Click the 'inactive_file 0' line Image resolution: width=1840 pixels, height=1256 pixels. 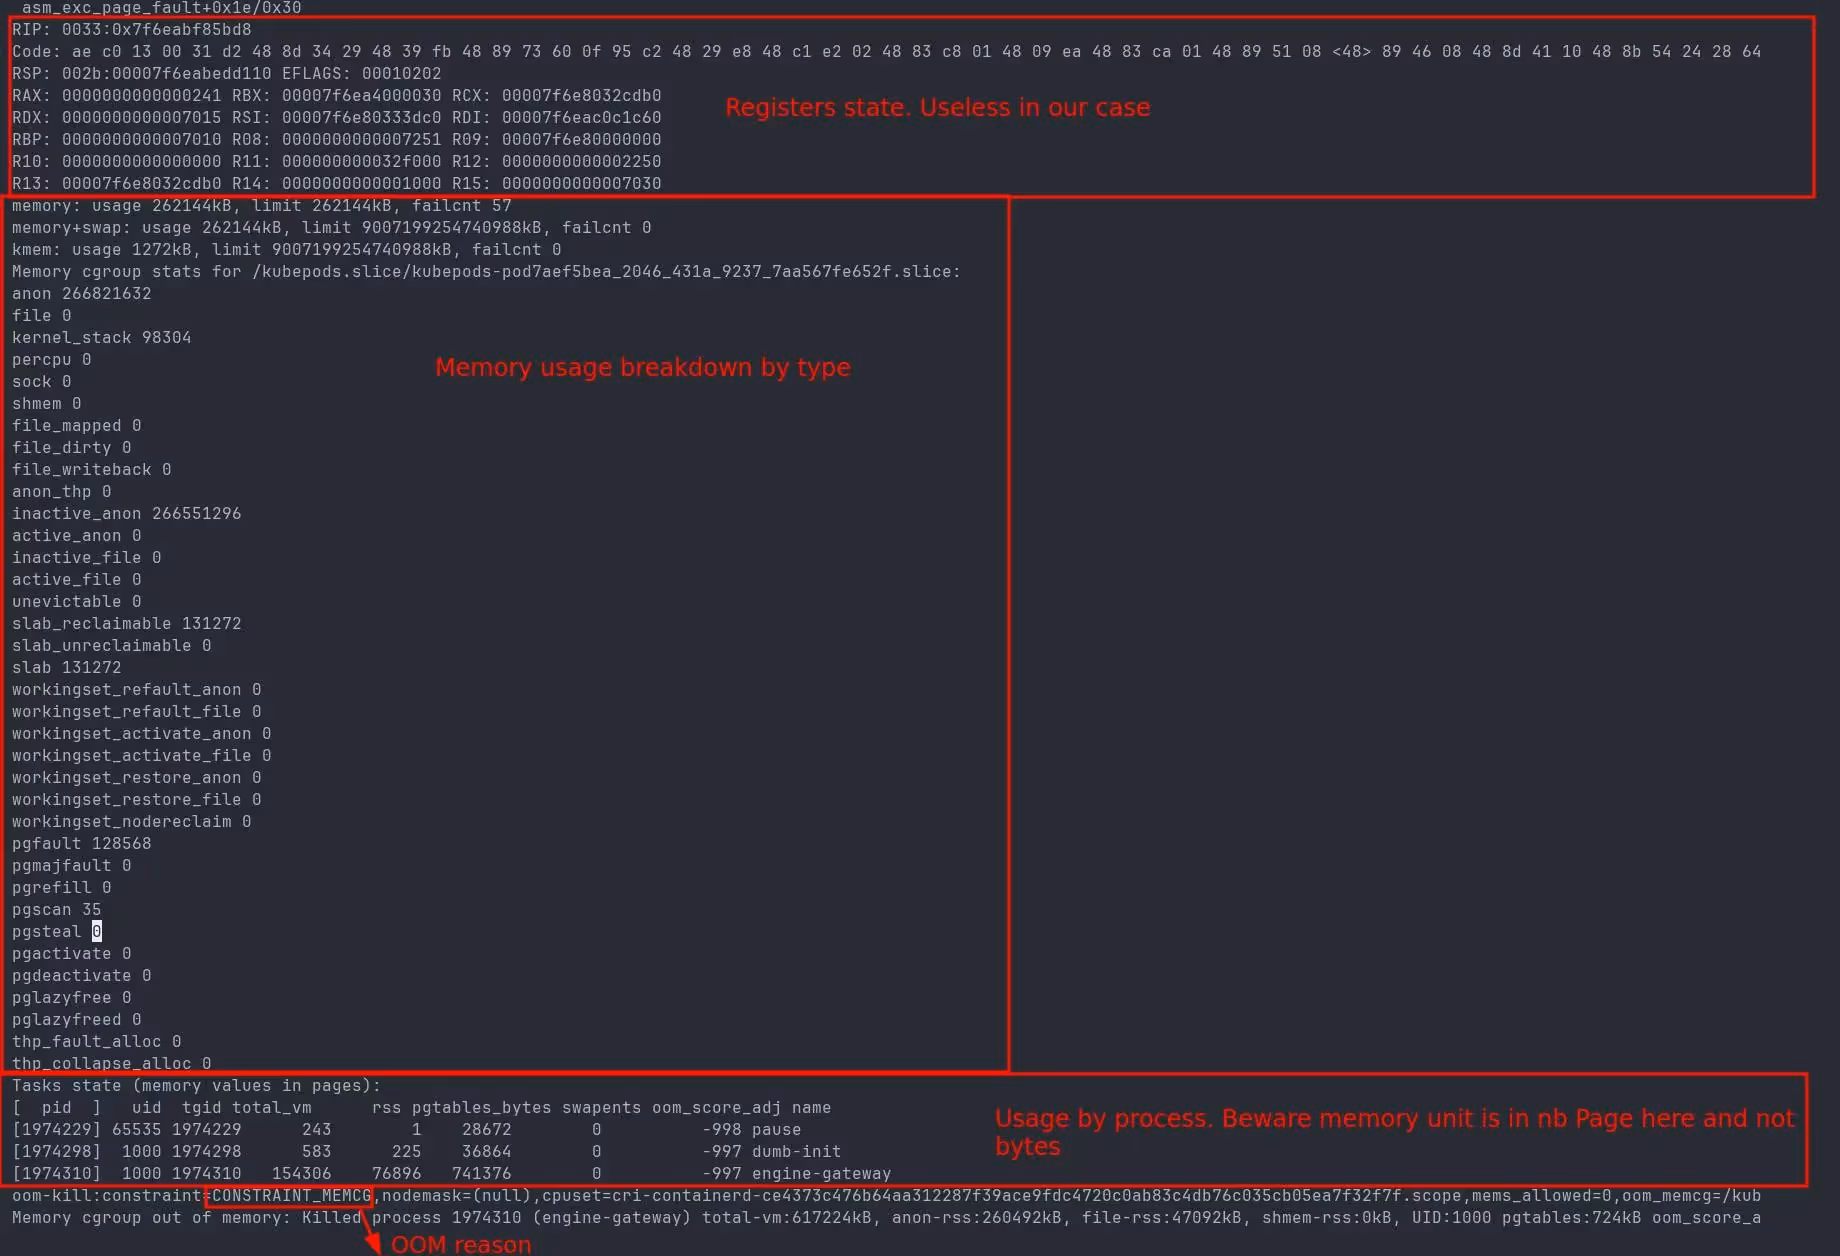tap(87, 558)
